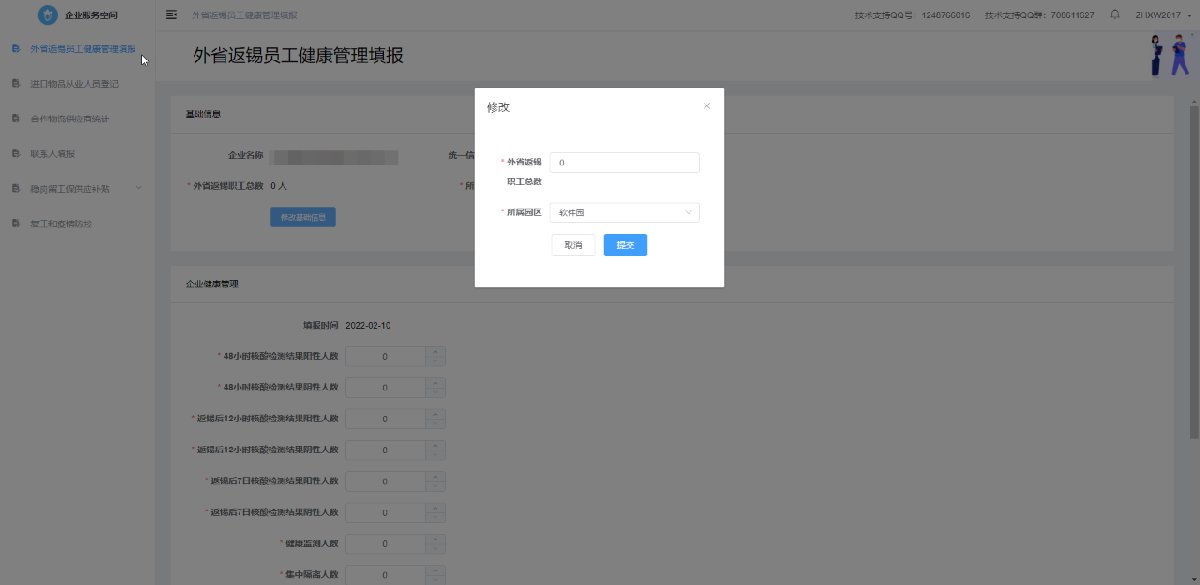Click the 取消 cancel button
This screenshot has height=585, width=1200.
pos(573,245)
